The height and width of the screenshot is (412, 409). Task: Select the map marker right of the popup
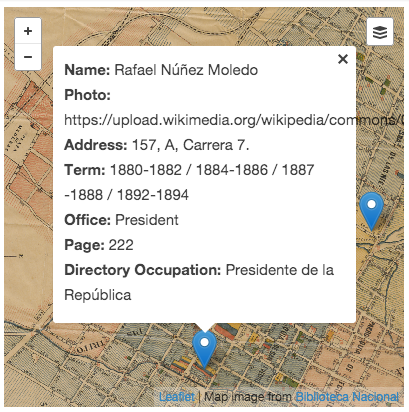tap(371, 211)
